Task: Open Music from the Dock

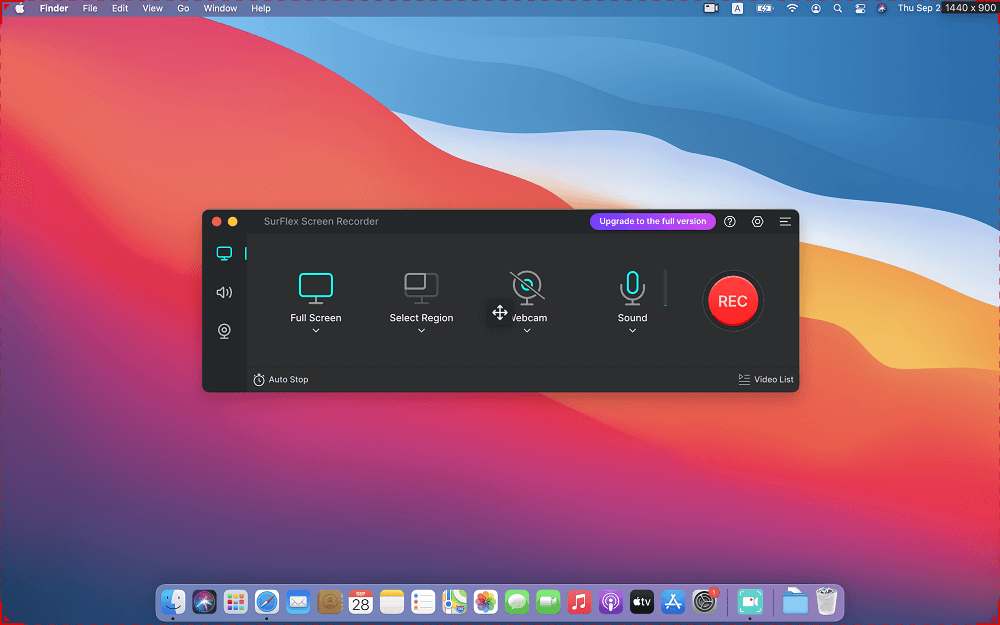Action: [x=580, y=601]
